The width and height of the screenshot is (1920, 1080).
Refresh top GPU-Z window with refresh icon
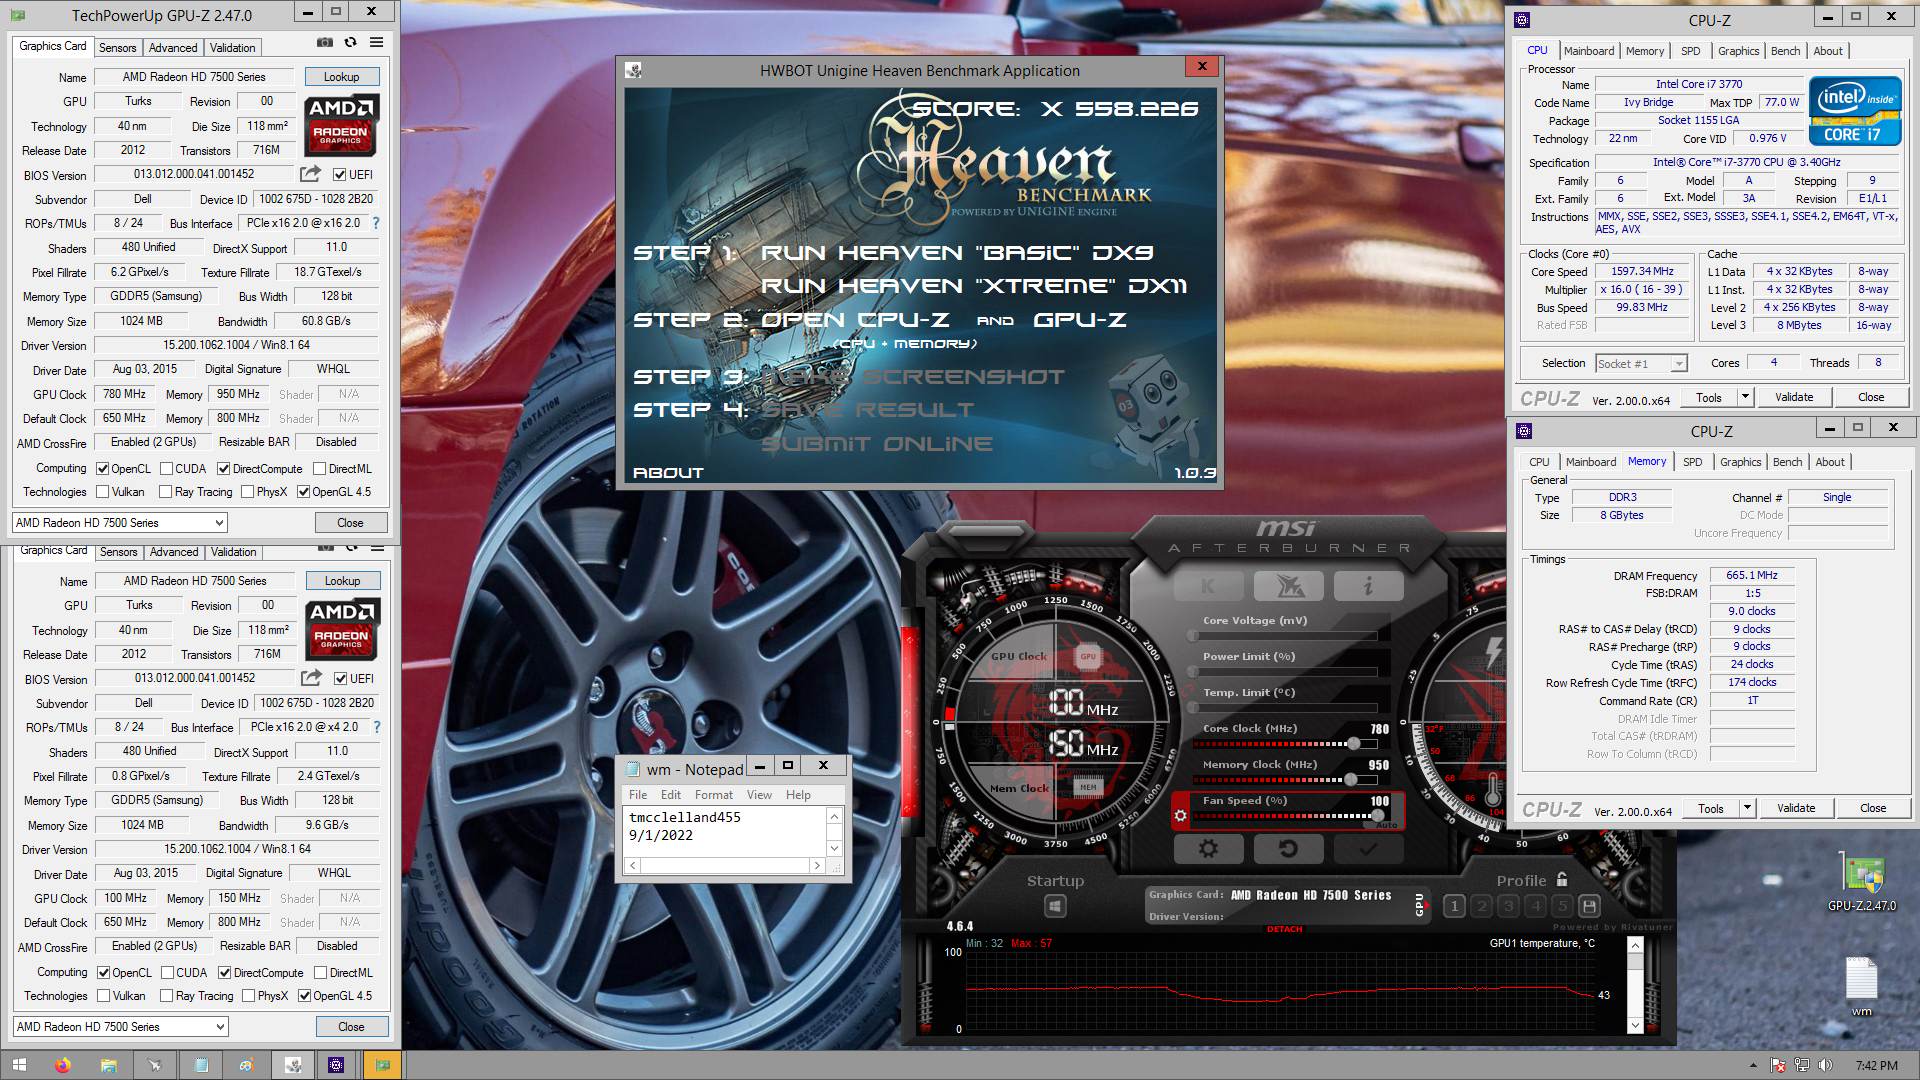point(350,43)
